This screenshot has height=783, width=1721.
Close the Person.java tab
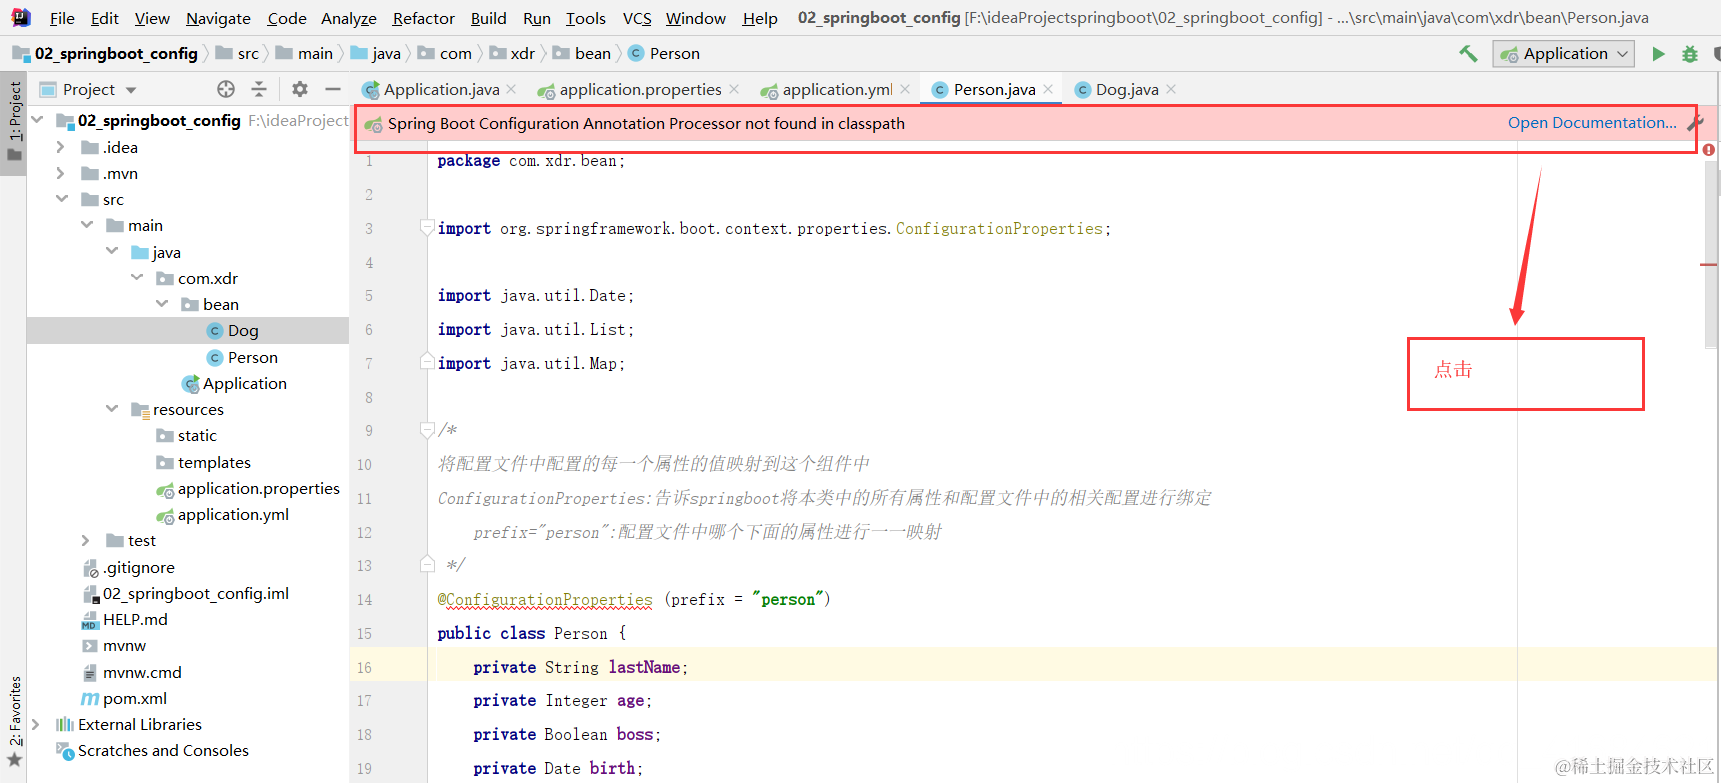[1048, 89]
